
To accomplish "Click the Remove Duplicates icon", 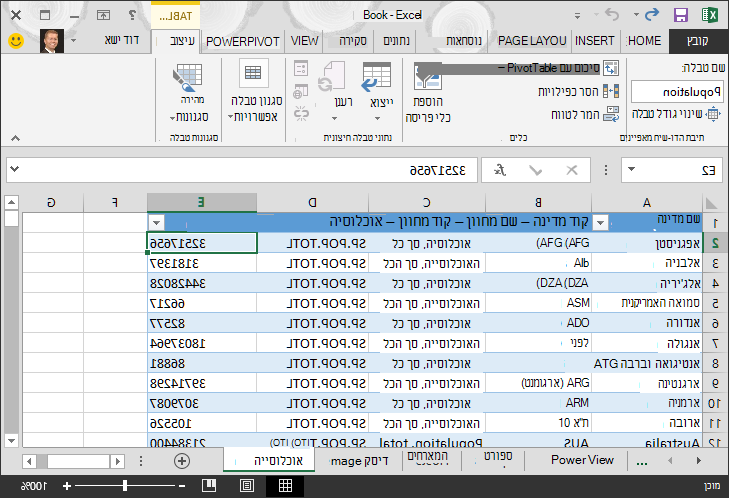I will point(611,91).
